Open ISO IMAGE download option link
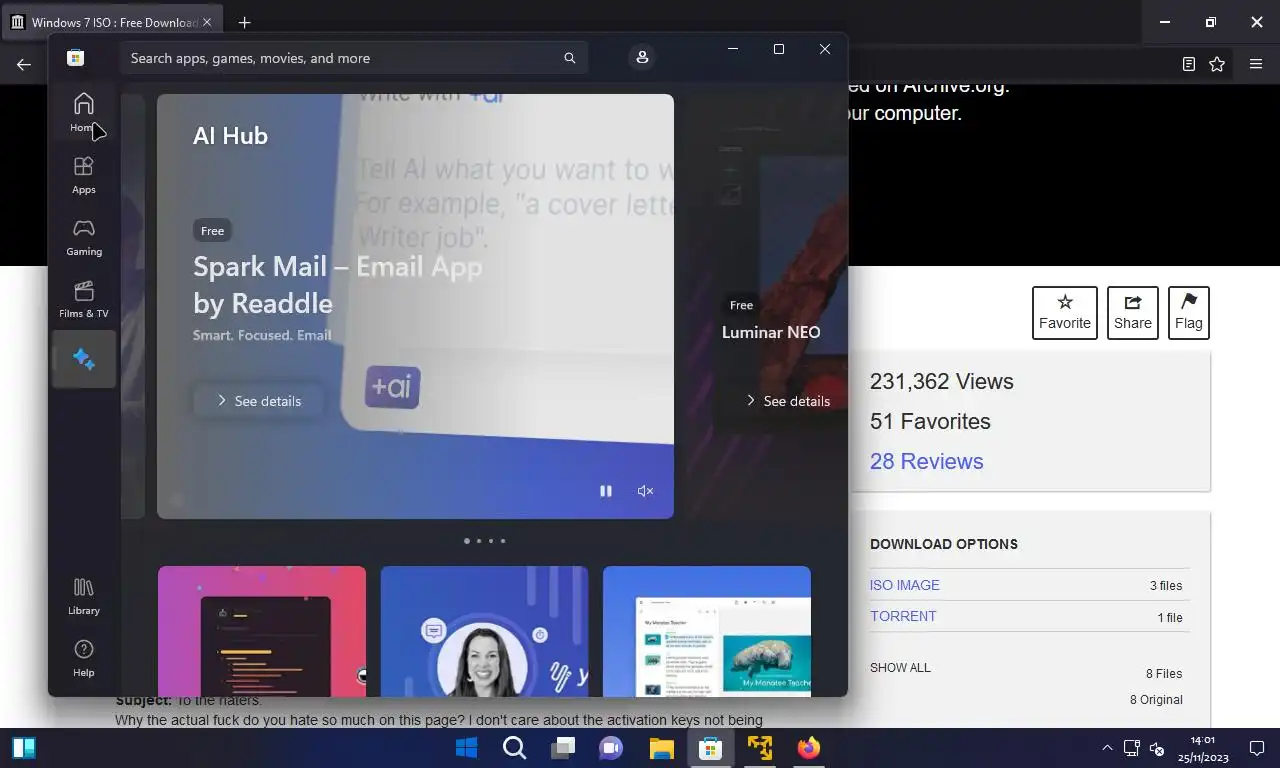The image size is (1280, 768). point(905,585)
